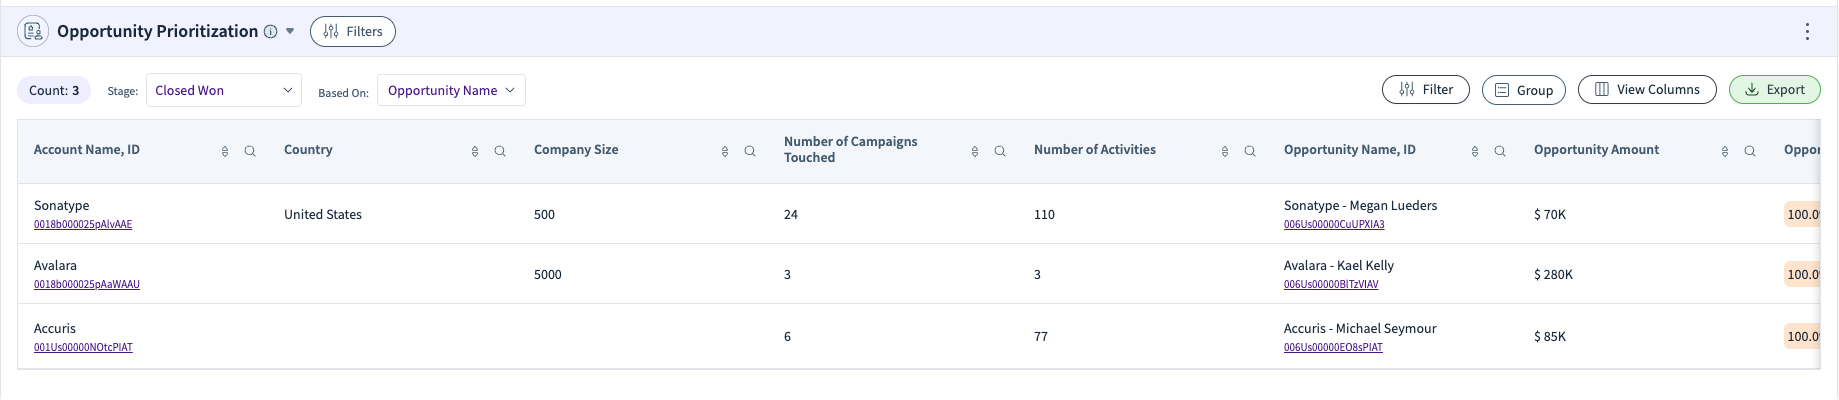Open the three-dot more options menu
1839x400 pixels.
click(1807, 32)
